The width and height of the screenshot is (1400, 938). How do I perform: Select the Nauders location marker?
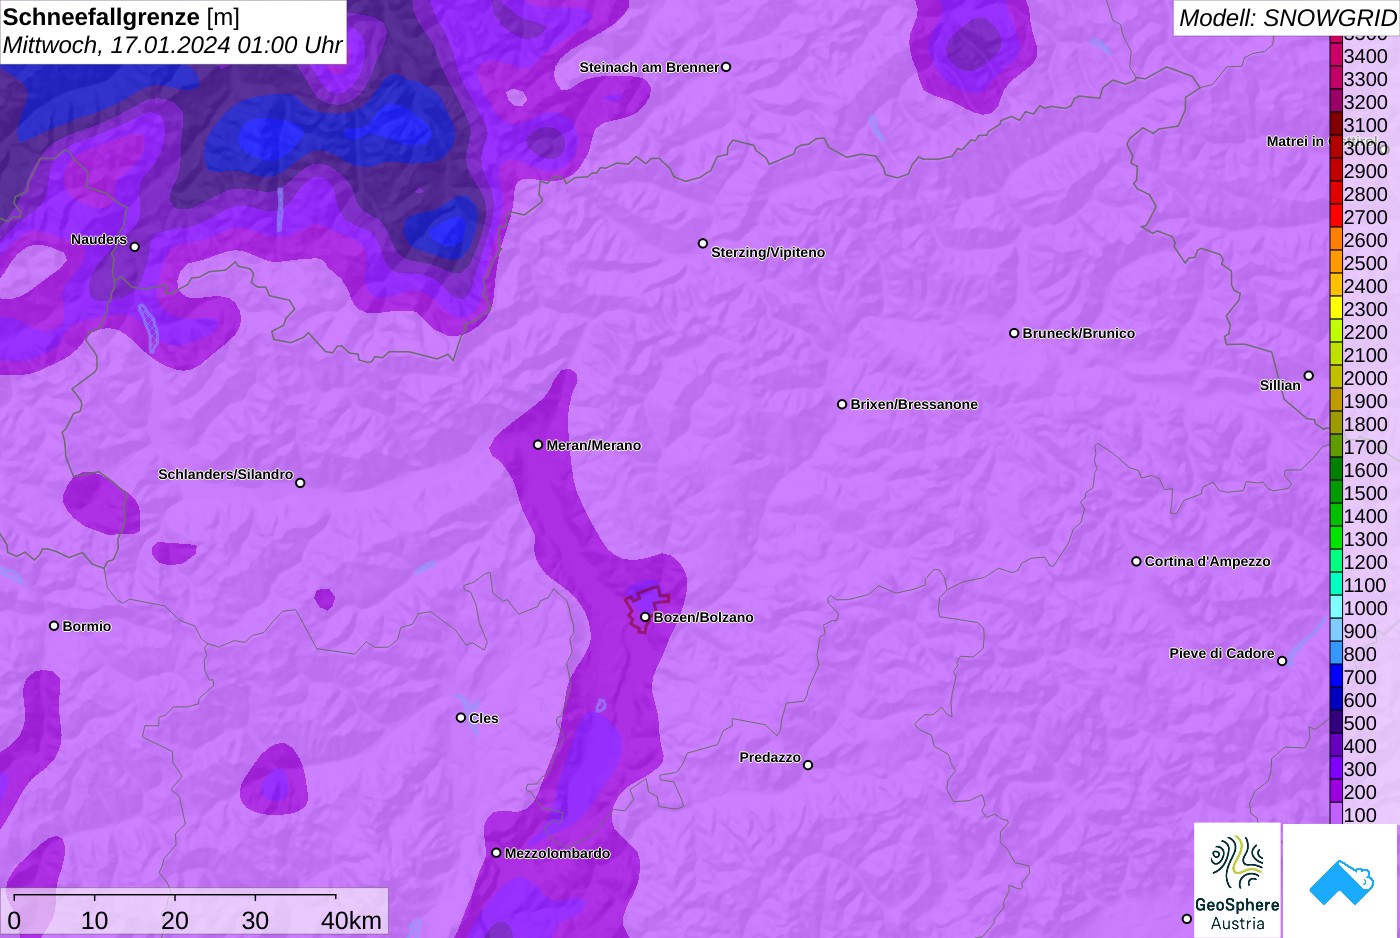pyautogui.click(x=135, y=246)
